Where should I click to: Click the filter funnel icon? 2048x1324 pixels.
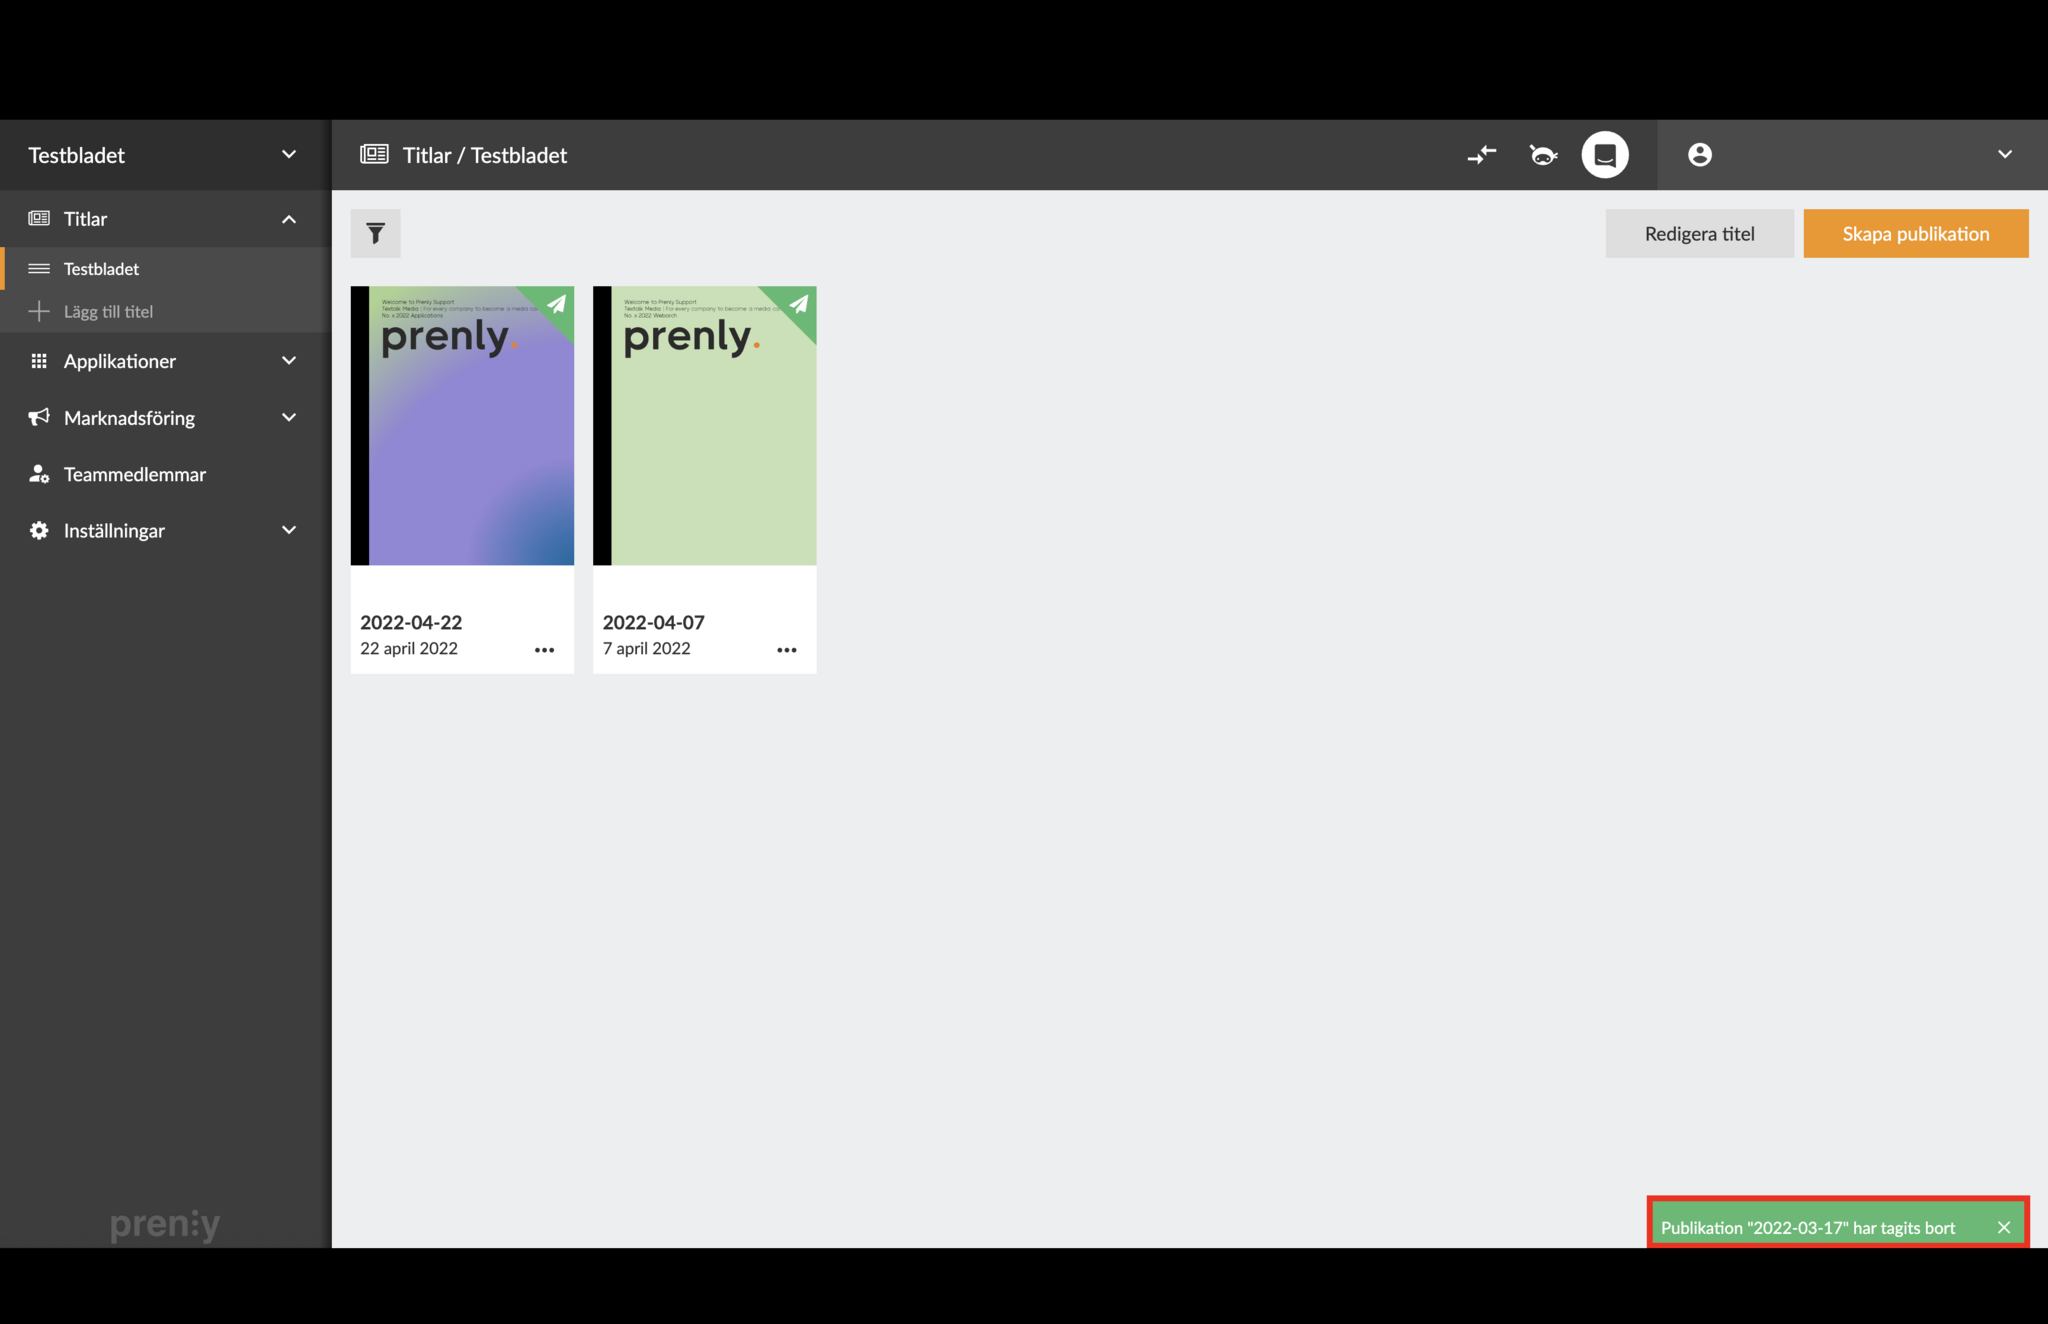(375, 233)
